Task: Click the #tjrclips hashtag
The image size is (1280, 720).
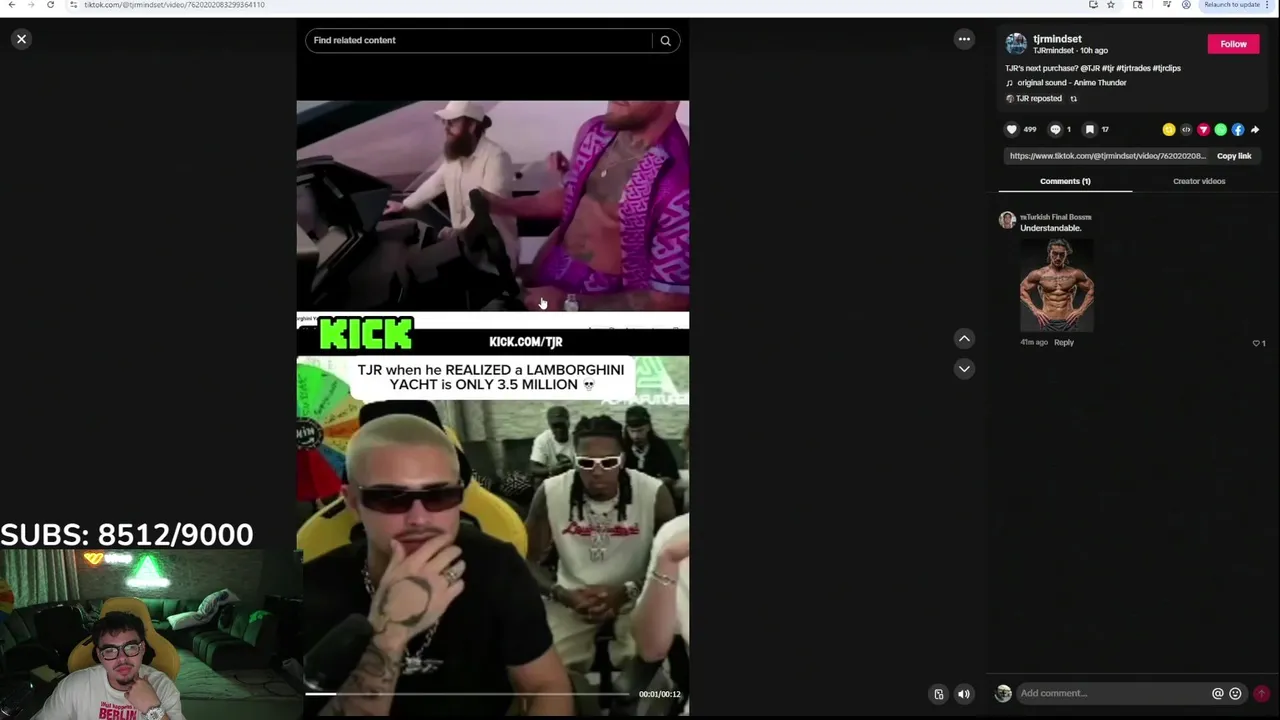Action: [x=1167, y=68]
